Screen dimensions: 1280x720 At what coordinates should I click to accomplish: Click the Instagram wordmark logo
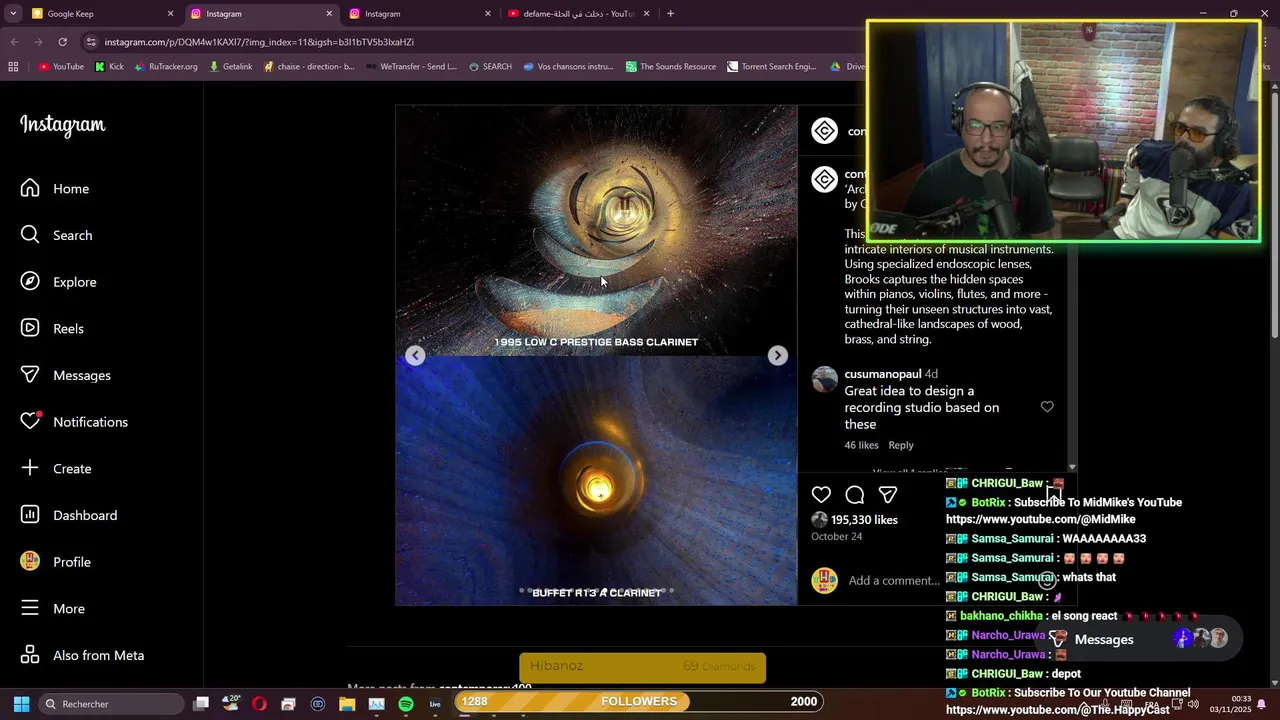point(62,125)
